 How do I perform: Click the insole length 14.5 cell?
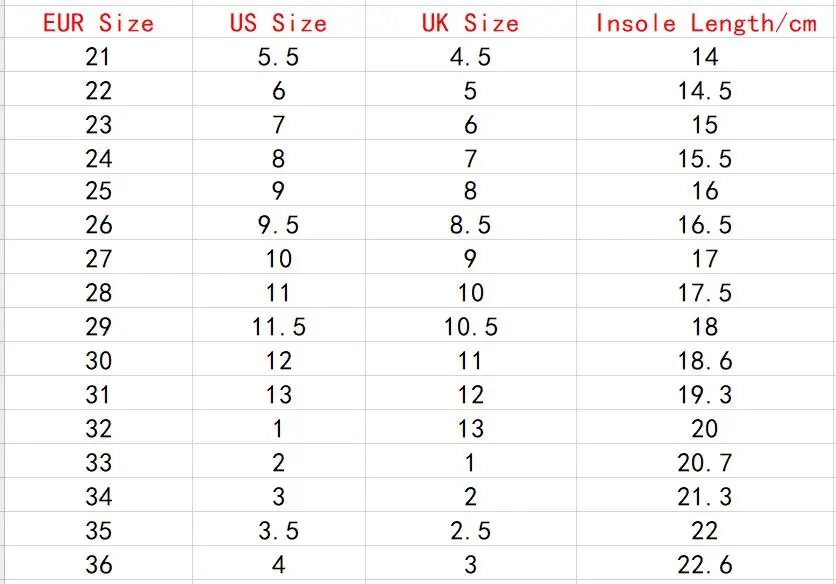click(x=705, y=91)
